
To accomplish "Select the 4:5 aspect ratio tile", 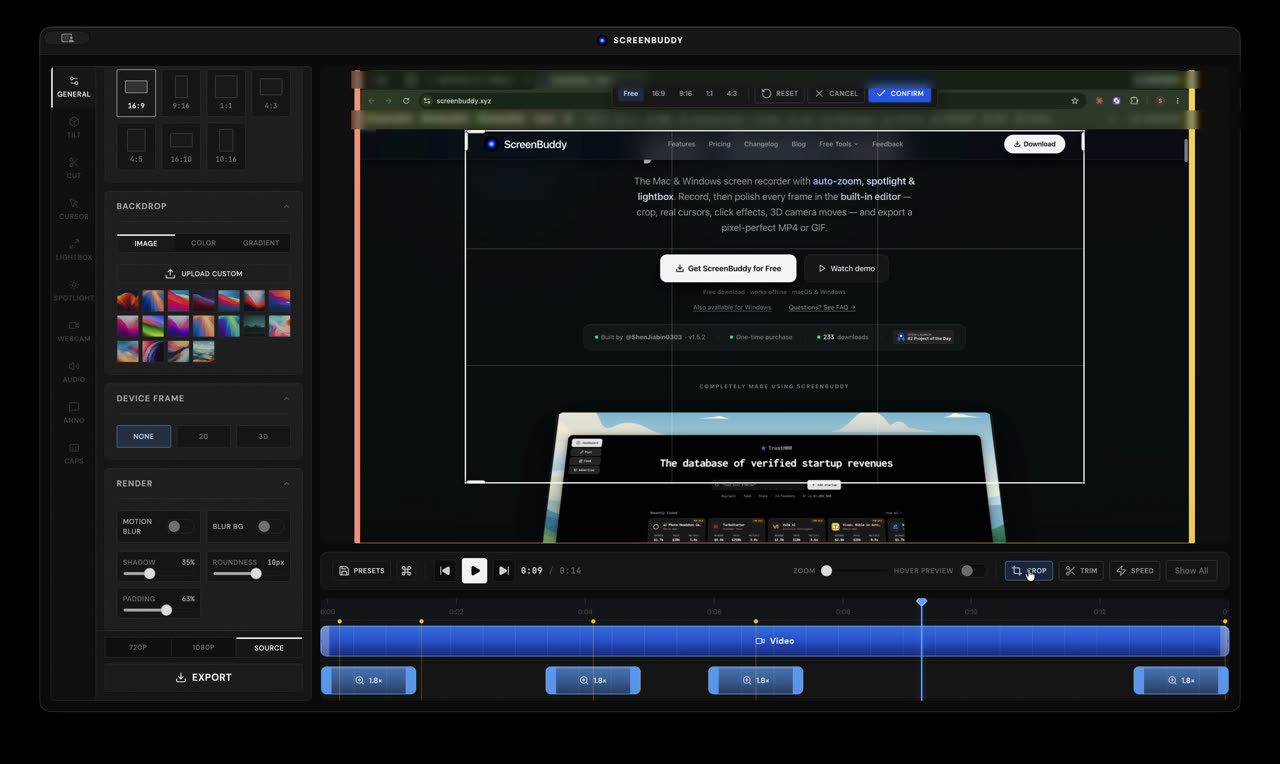I will [x=136, y=146].
